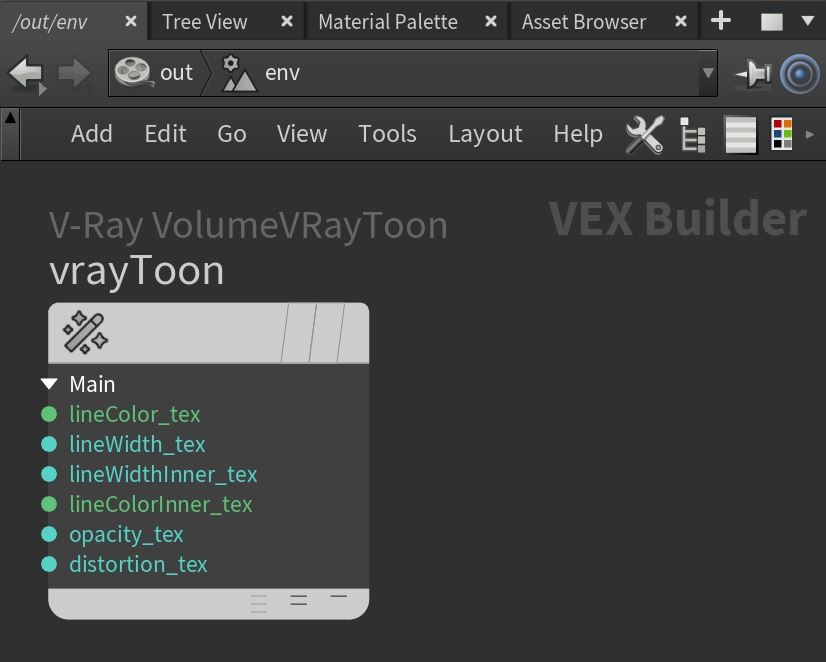Click the vrayToon node name label
Image resolution: width=826 pixels, height=662 pixels.
point(137,271)
